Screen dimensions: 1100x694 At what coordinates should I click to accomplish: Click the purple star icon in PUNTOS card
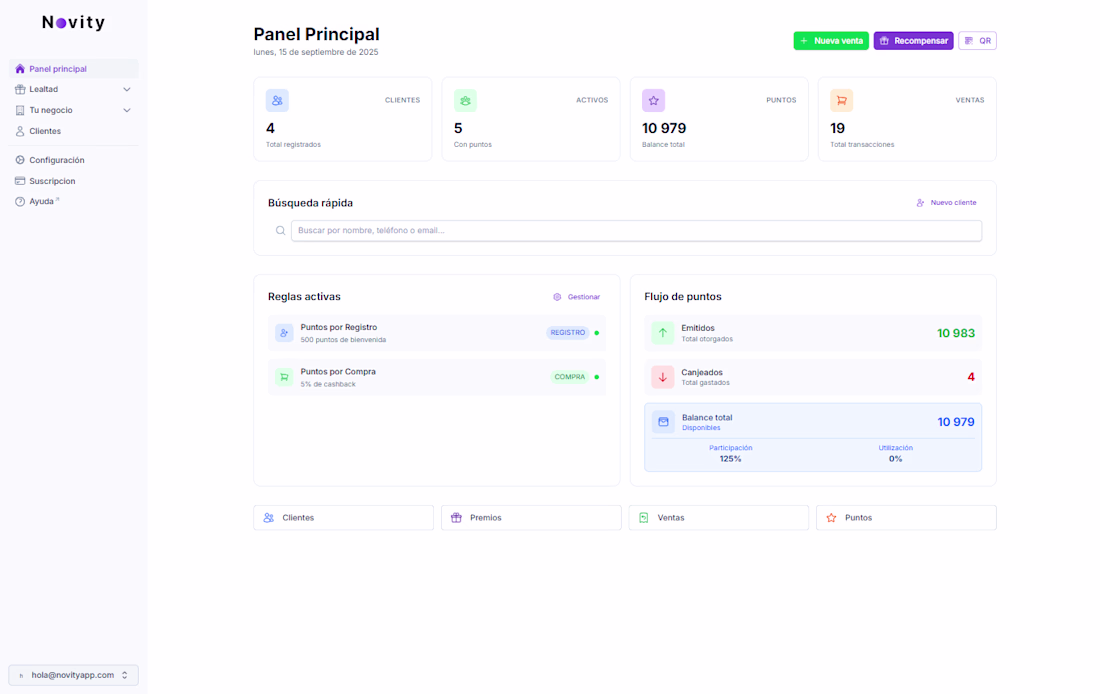653,100
